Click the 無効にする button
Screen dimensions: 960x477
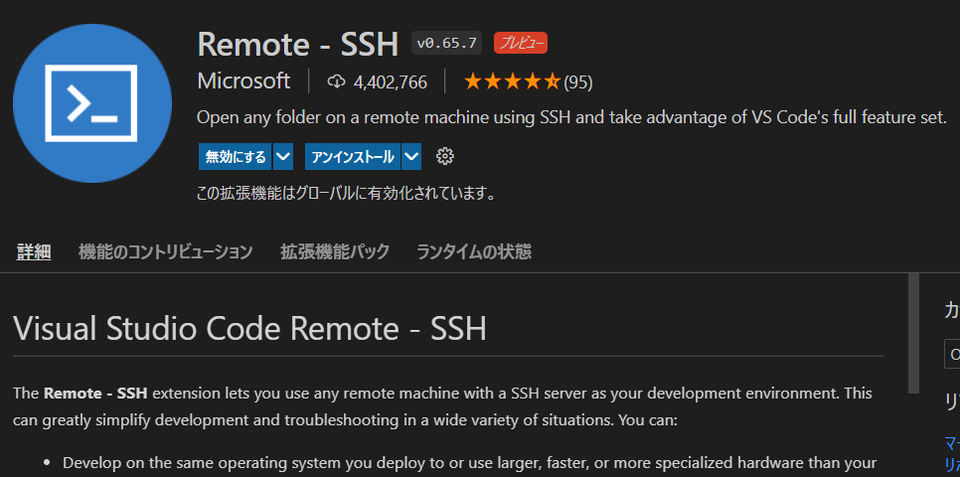coord(236,157)
